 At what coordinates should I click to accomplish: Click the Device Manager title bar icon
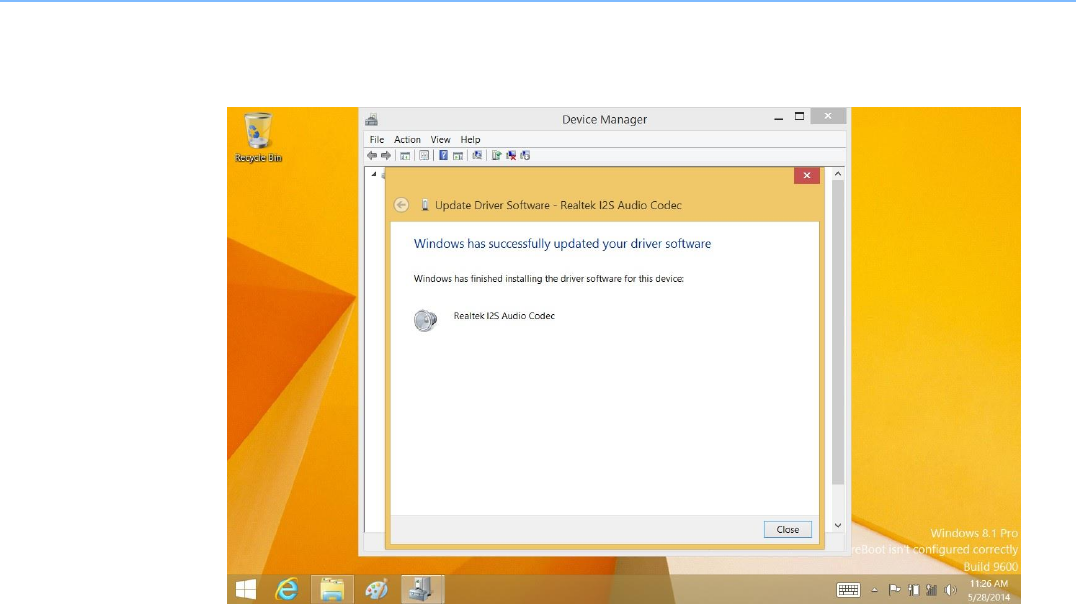pos(371,120)
